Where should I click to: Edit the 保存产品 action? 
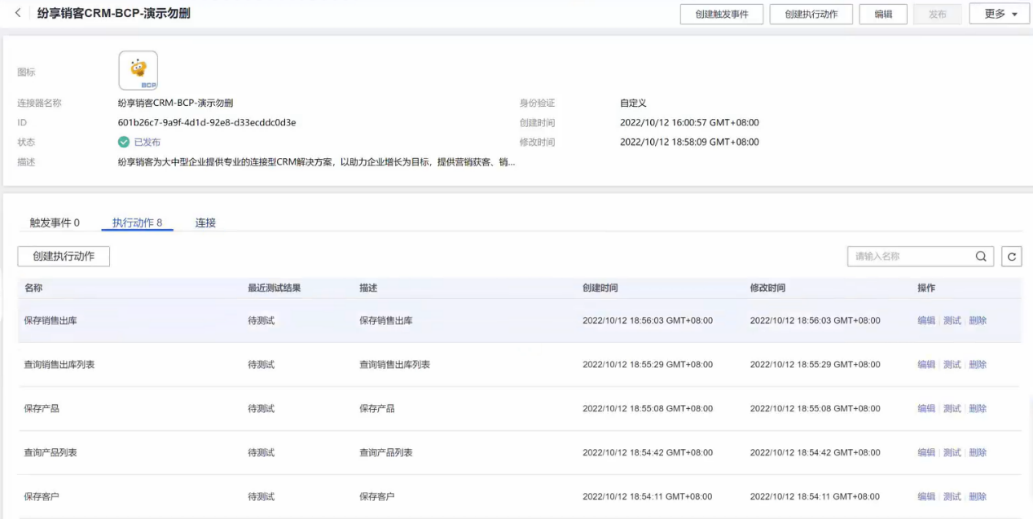(x=926, y=408)
